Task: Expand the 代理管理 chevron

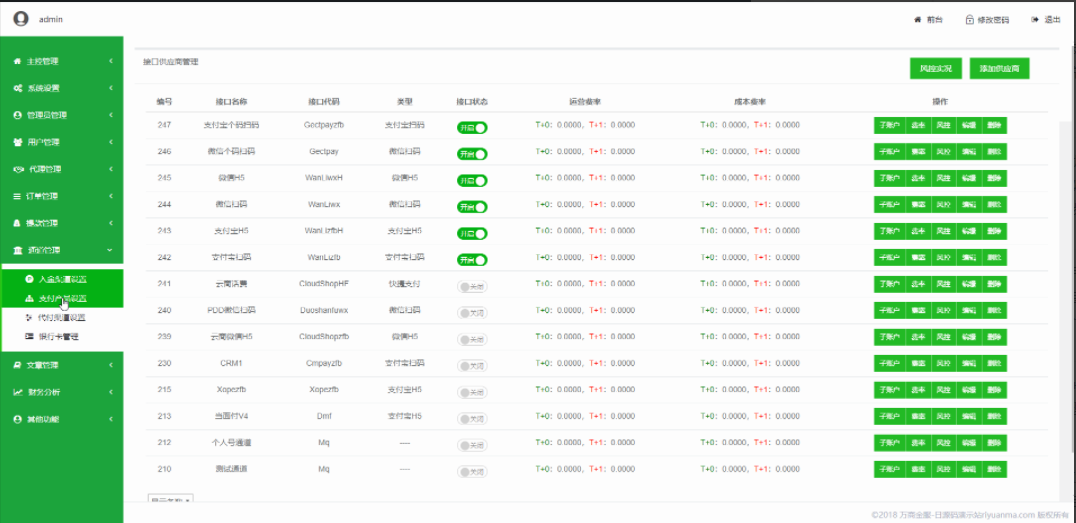Action: (110, 170)
